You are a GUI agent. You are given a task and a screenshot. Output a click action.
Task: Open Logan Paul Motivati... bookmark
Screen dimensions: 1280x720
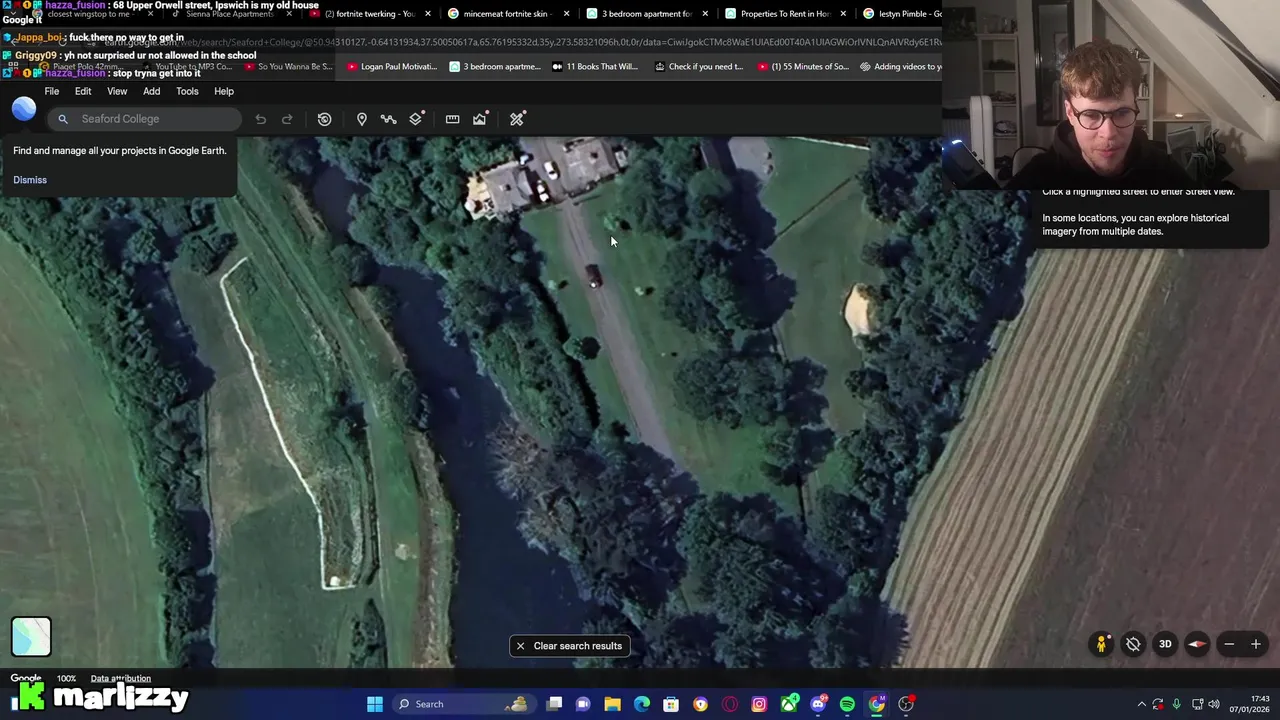[391, 67]
